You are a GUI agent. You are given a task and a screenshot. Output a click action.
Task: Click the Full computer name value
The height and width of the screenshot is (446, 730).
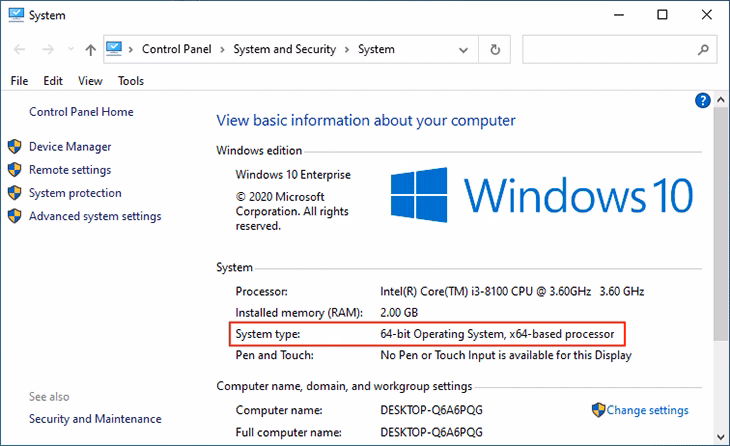pos(431,432)
